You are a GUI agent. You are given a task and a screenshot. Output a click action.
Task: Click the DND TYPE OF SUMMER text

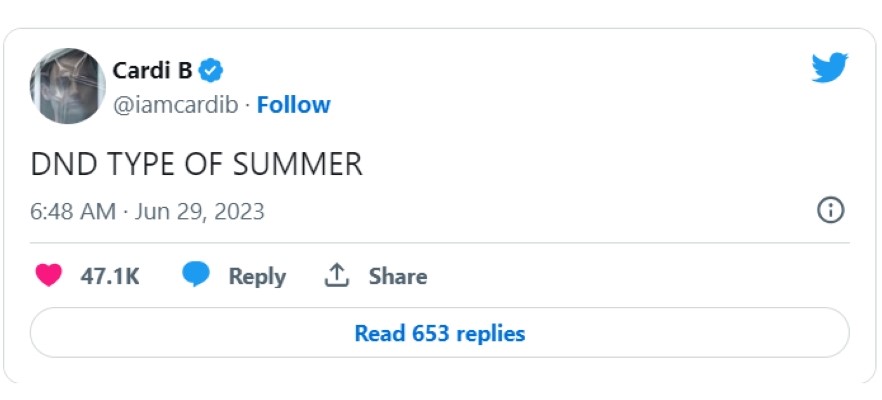pyautogui.click(x=196, y=164)
